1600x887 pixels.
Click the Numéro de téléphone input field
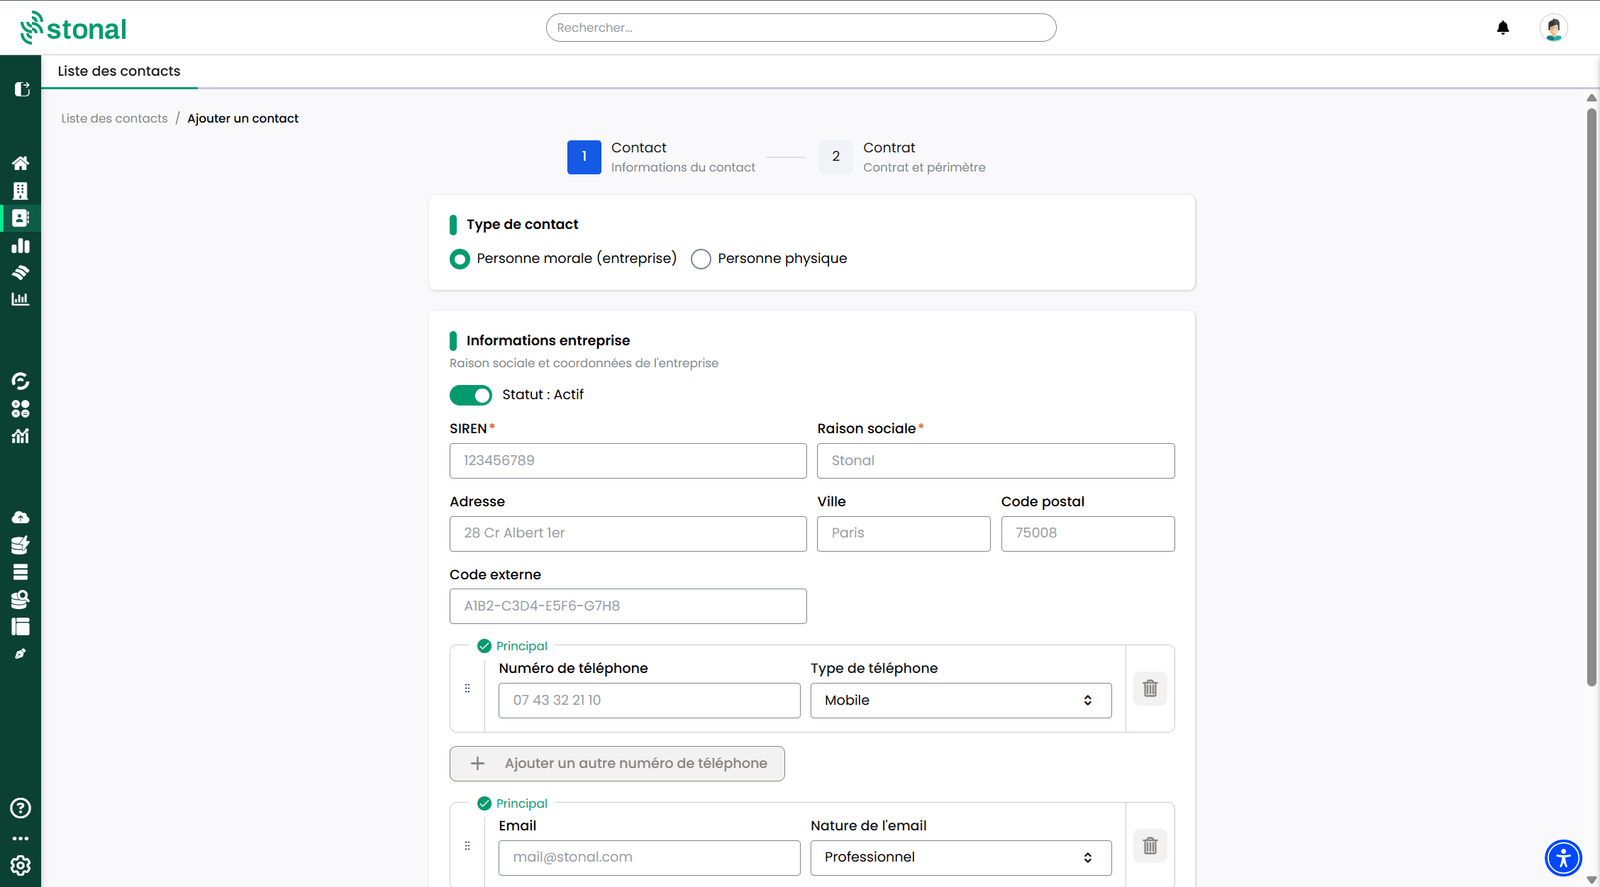pos(650,701)
